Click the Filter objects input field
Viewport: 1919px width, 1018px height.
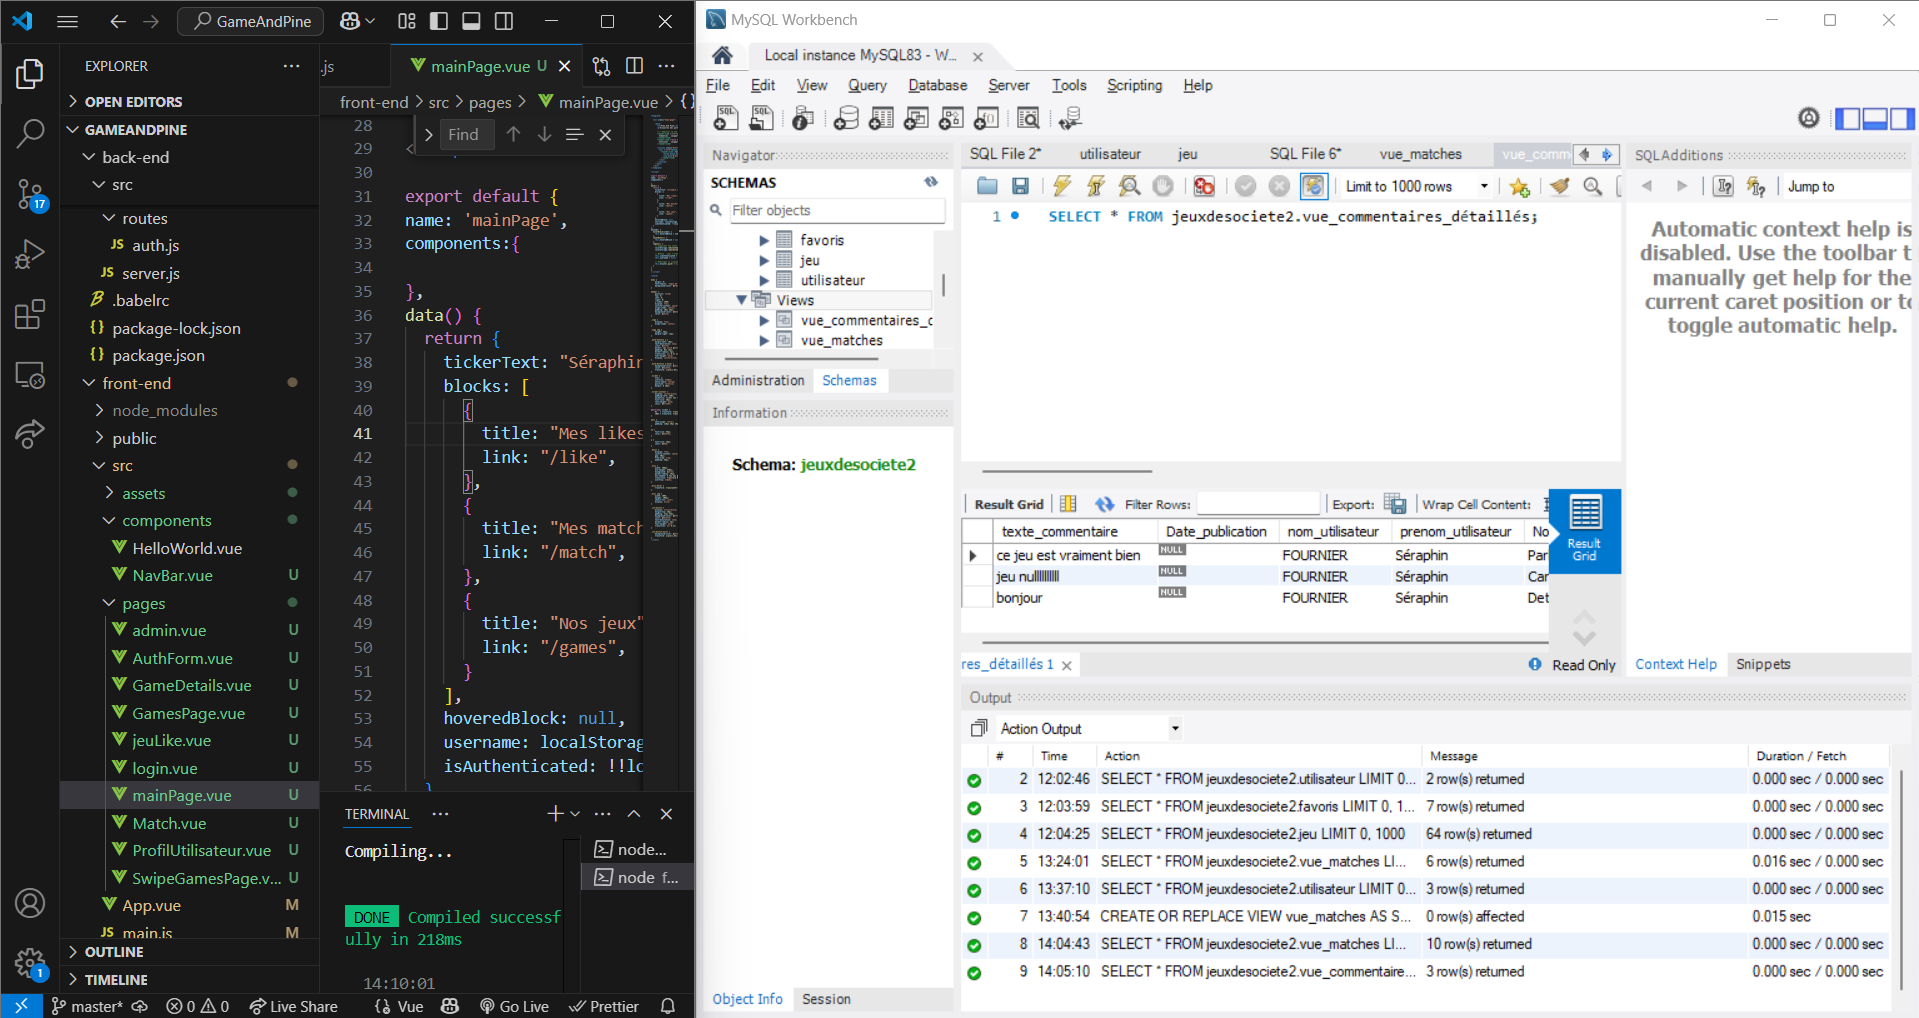click(836, 210)
